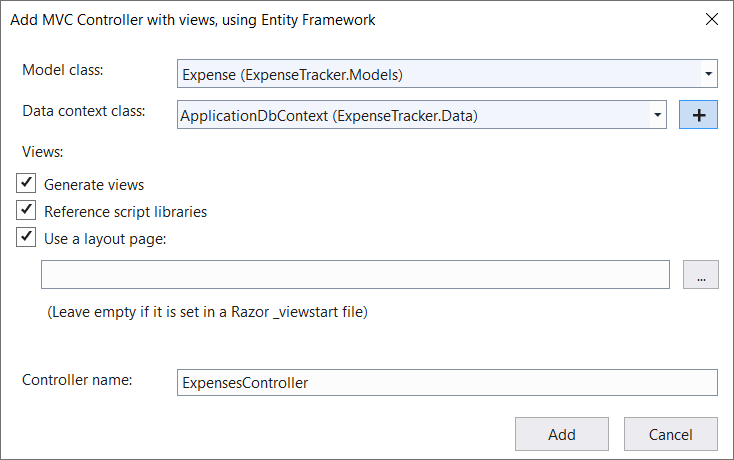Click the ellipsis browse icon for layout page
This screenshot has width=734, height=460.
700,275
